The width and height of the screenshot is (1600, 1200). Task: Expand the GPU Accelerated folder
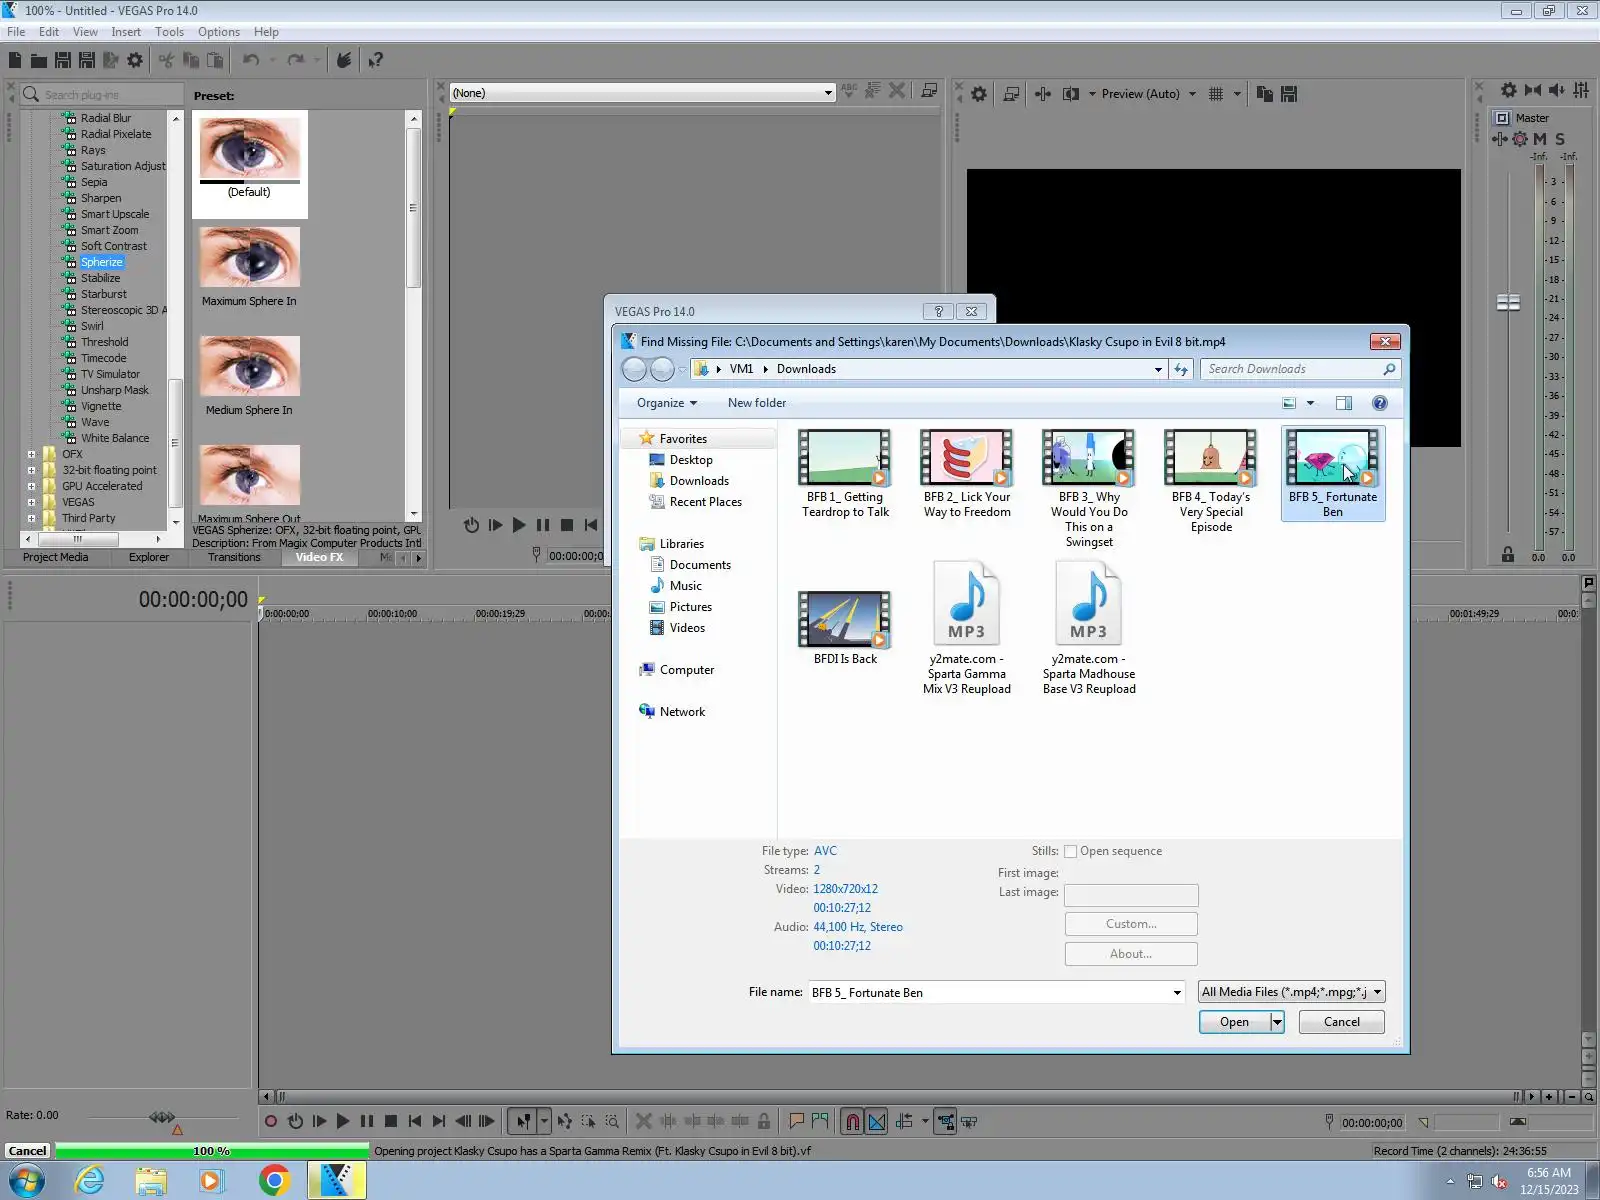31,486
